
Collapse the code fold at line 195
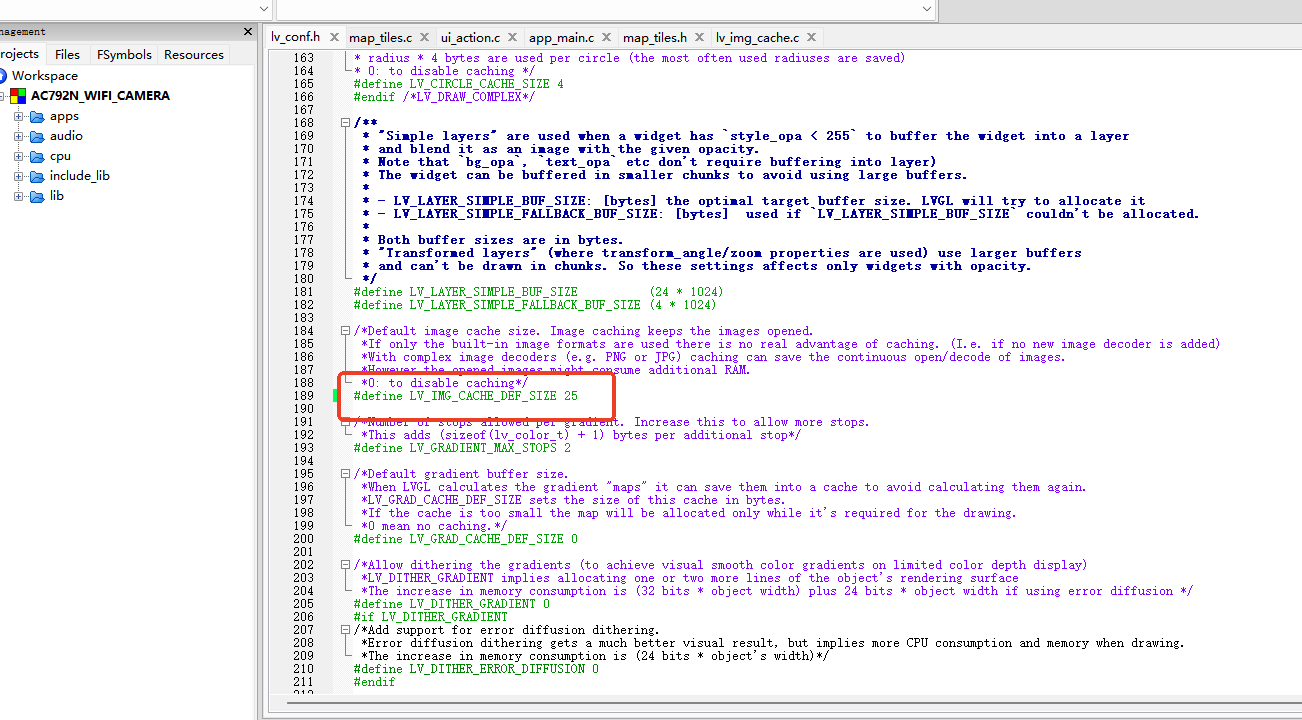click(345, 474)
